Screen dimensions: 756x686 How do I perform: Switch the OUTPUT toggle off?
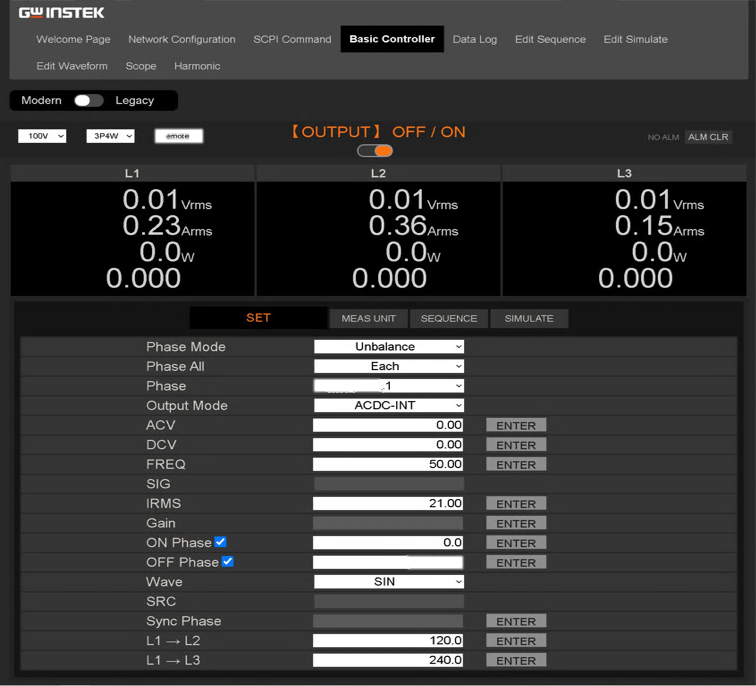coord(376,151)
